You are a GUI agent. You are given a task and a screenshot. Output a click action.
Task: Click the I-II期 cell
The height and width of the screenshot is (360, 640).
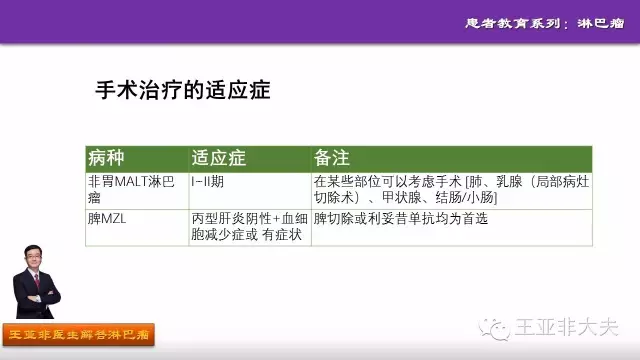[250, 191]
